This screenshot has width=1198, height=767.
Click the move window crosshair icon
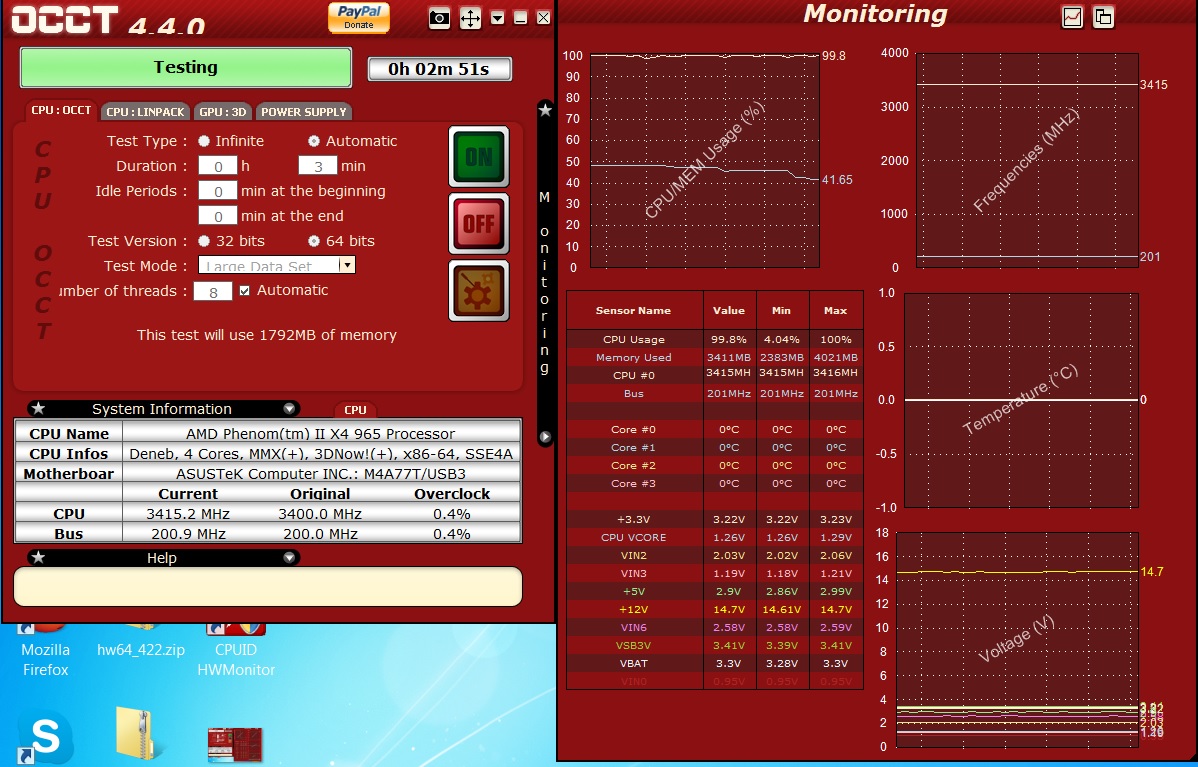pyautogui.click(x=470, y=18)
